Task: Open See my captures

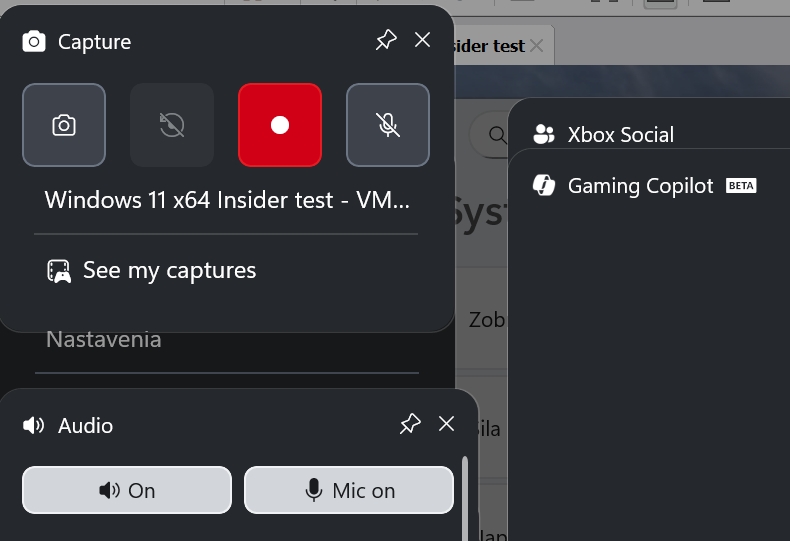Action: (169, 270)
